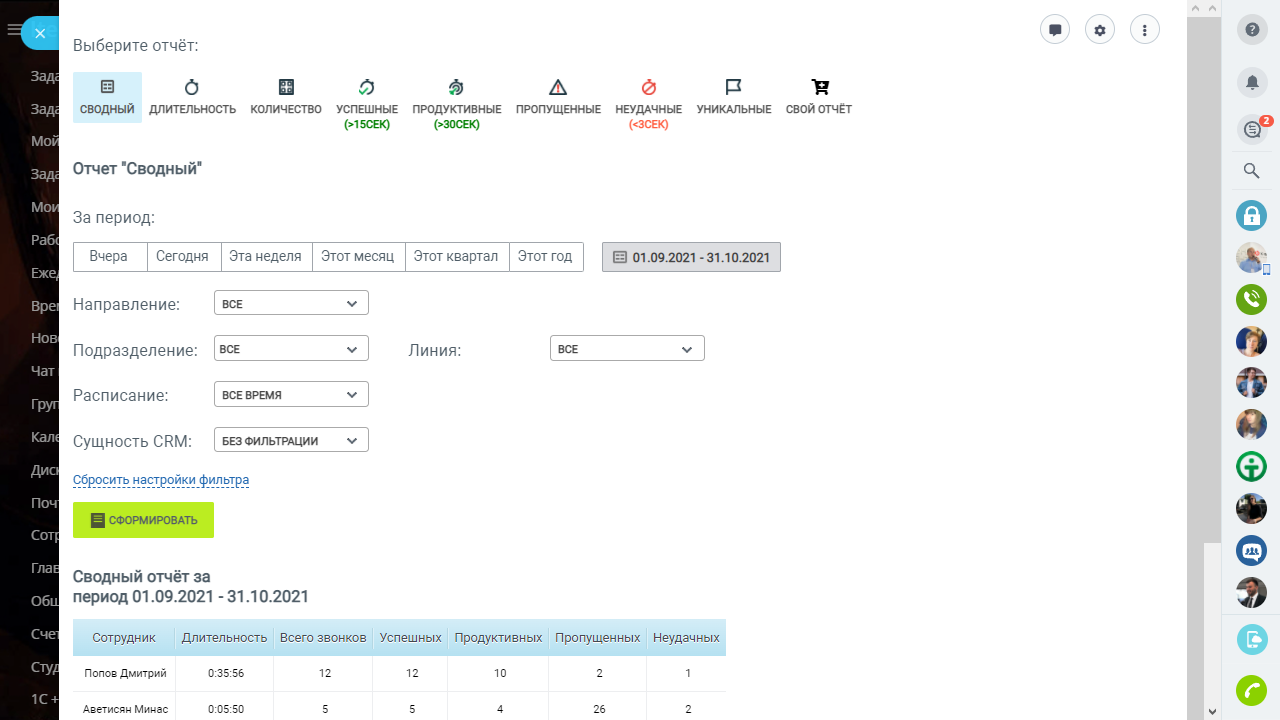Viewport: 1280px width, 720px height.
Task: Open the gear settings icon
Action: [x=1100, y=29]
